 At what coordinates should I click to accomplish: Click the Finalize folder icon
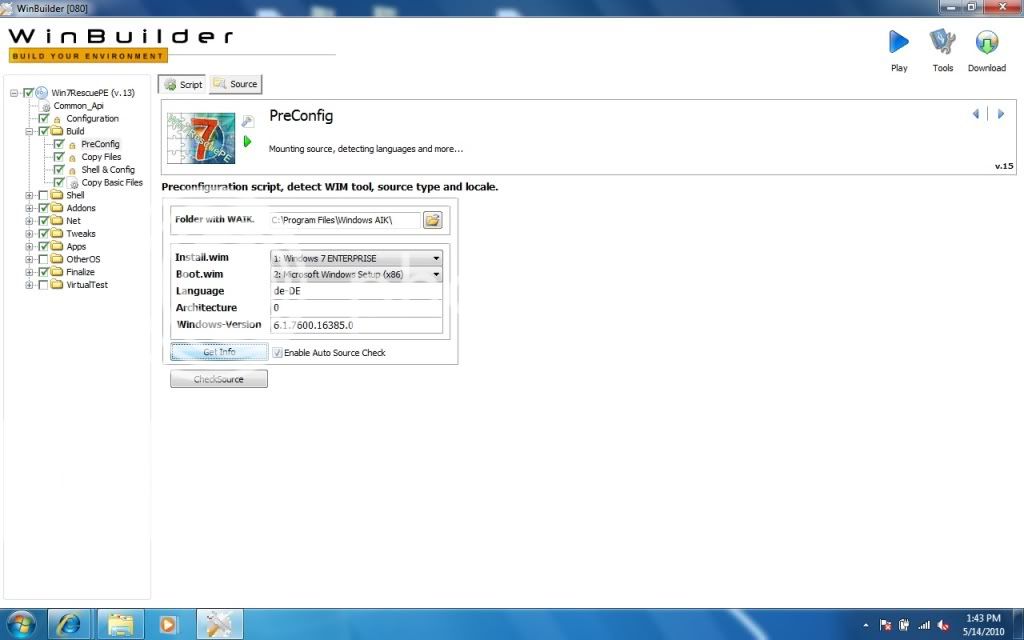click(x=57, y=272)
